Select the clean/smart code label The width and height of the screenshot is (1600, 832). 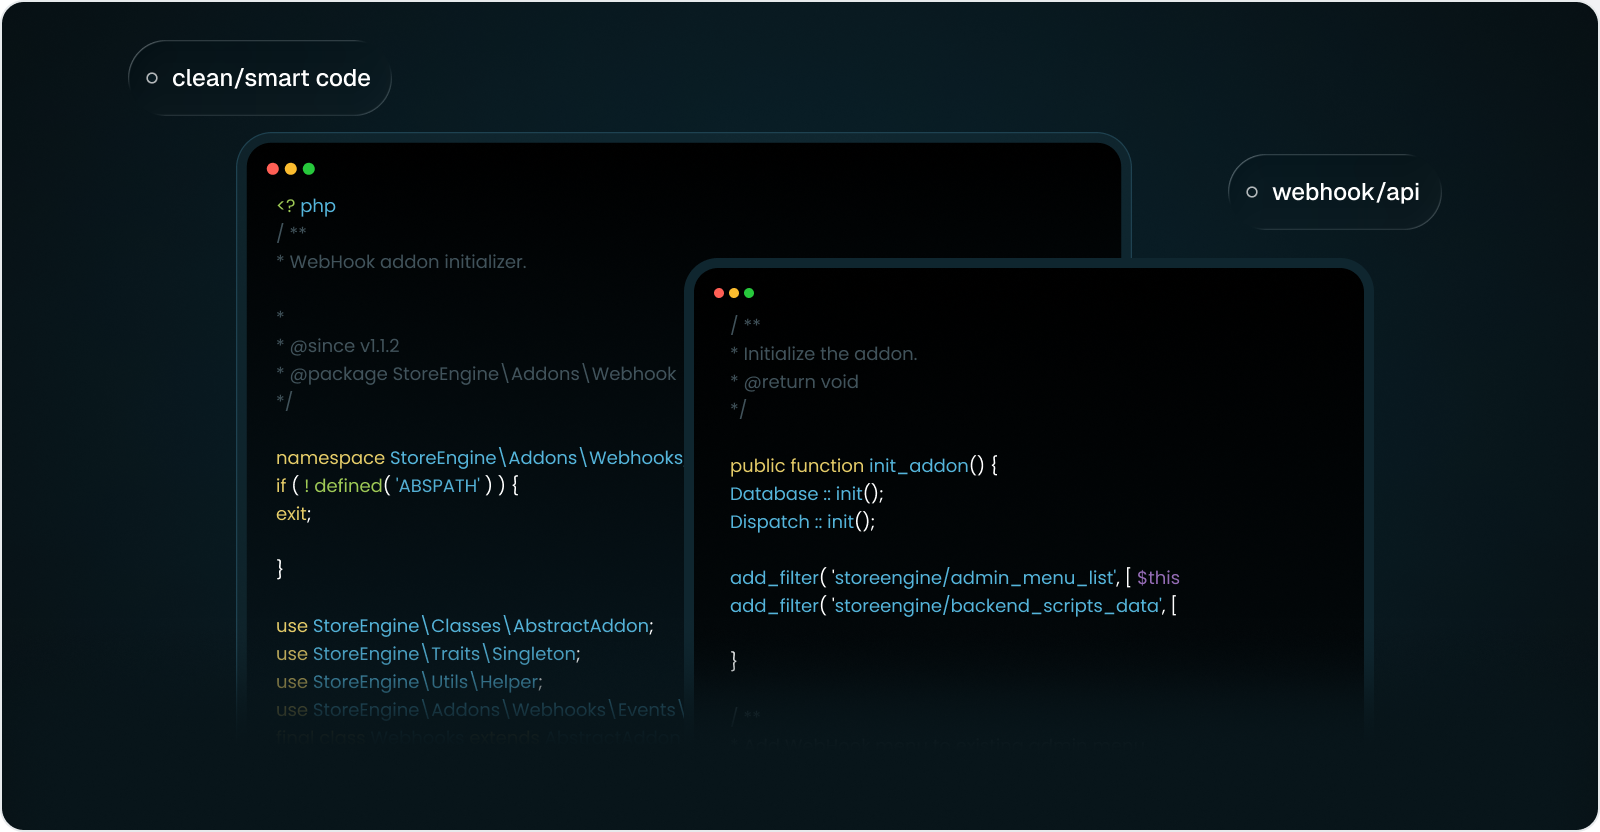click(271, 78)
